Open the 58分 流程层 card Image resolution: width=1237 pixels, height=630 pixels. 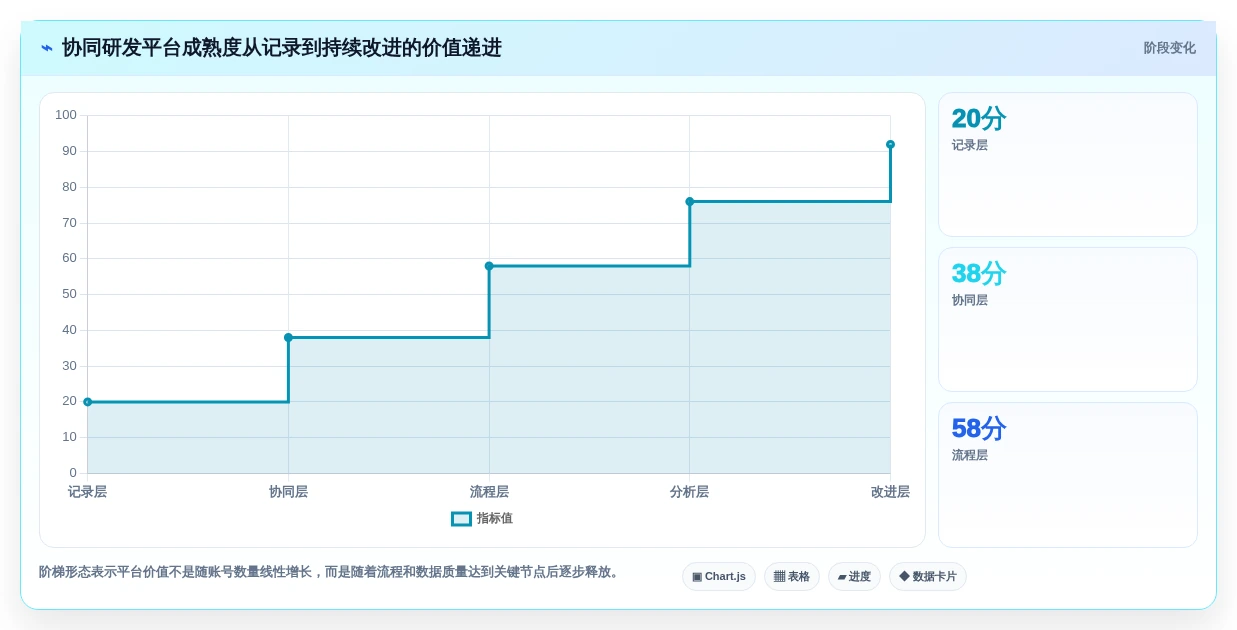click(x=1068, y=475)
